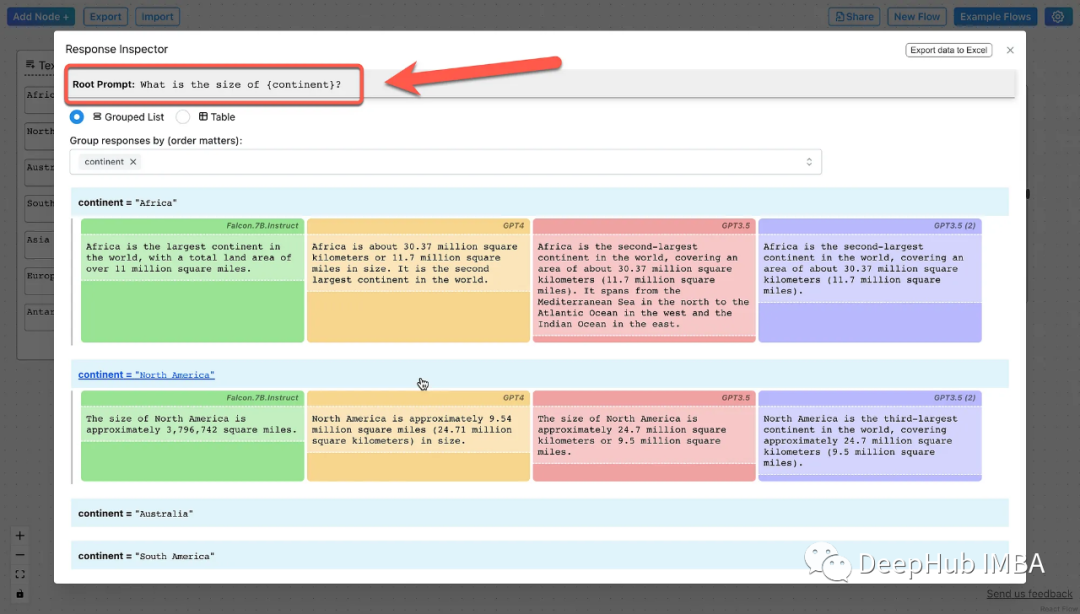Click the Share button
The image size is (1080, 614).
tap(854, 17)
